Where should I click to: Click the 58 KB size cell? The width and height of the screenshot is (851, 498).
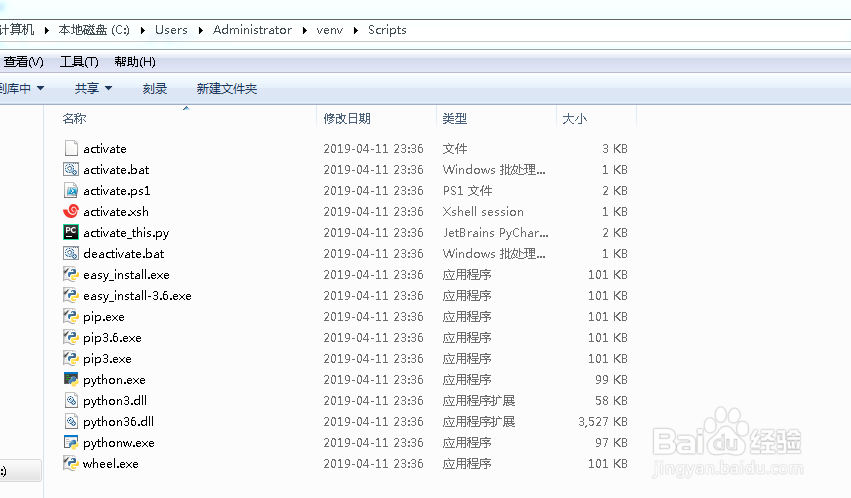pyautogui.click(x=611, y=401)
